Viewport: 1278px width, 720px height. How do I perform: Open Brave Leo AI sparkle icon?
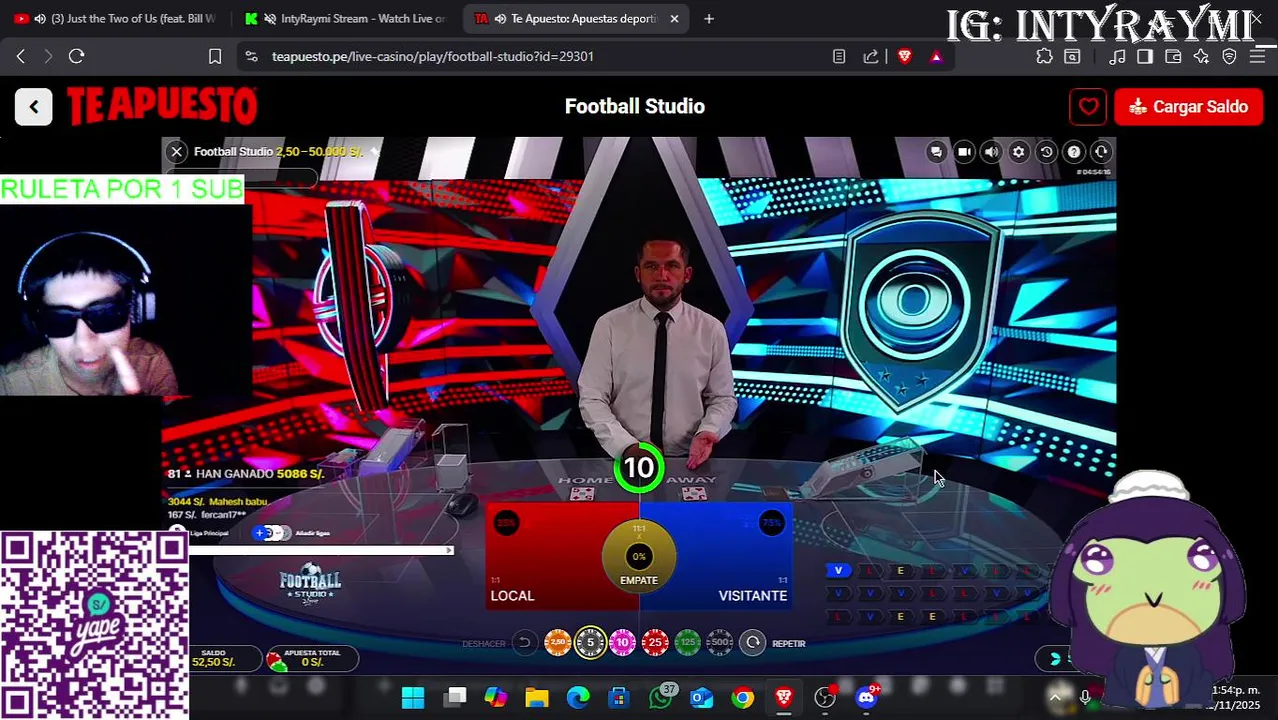[1201, 57]
